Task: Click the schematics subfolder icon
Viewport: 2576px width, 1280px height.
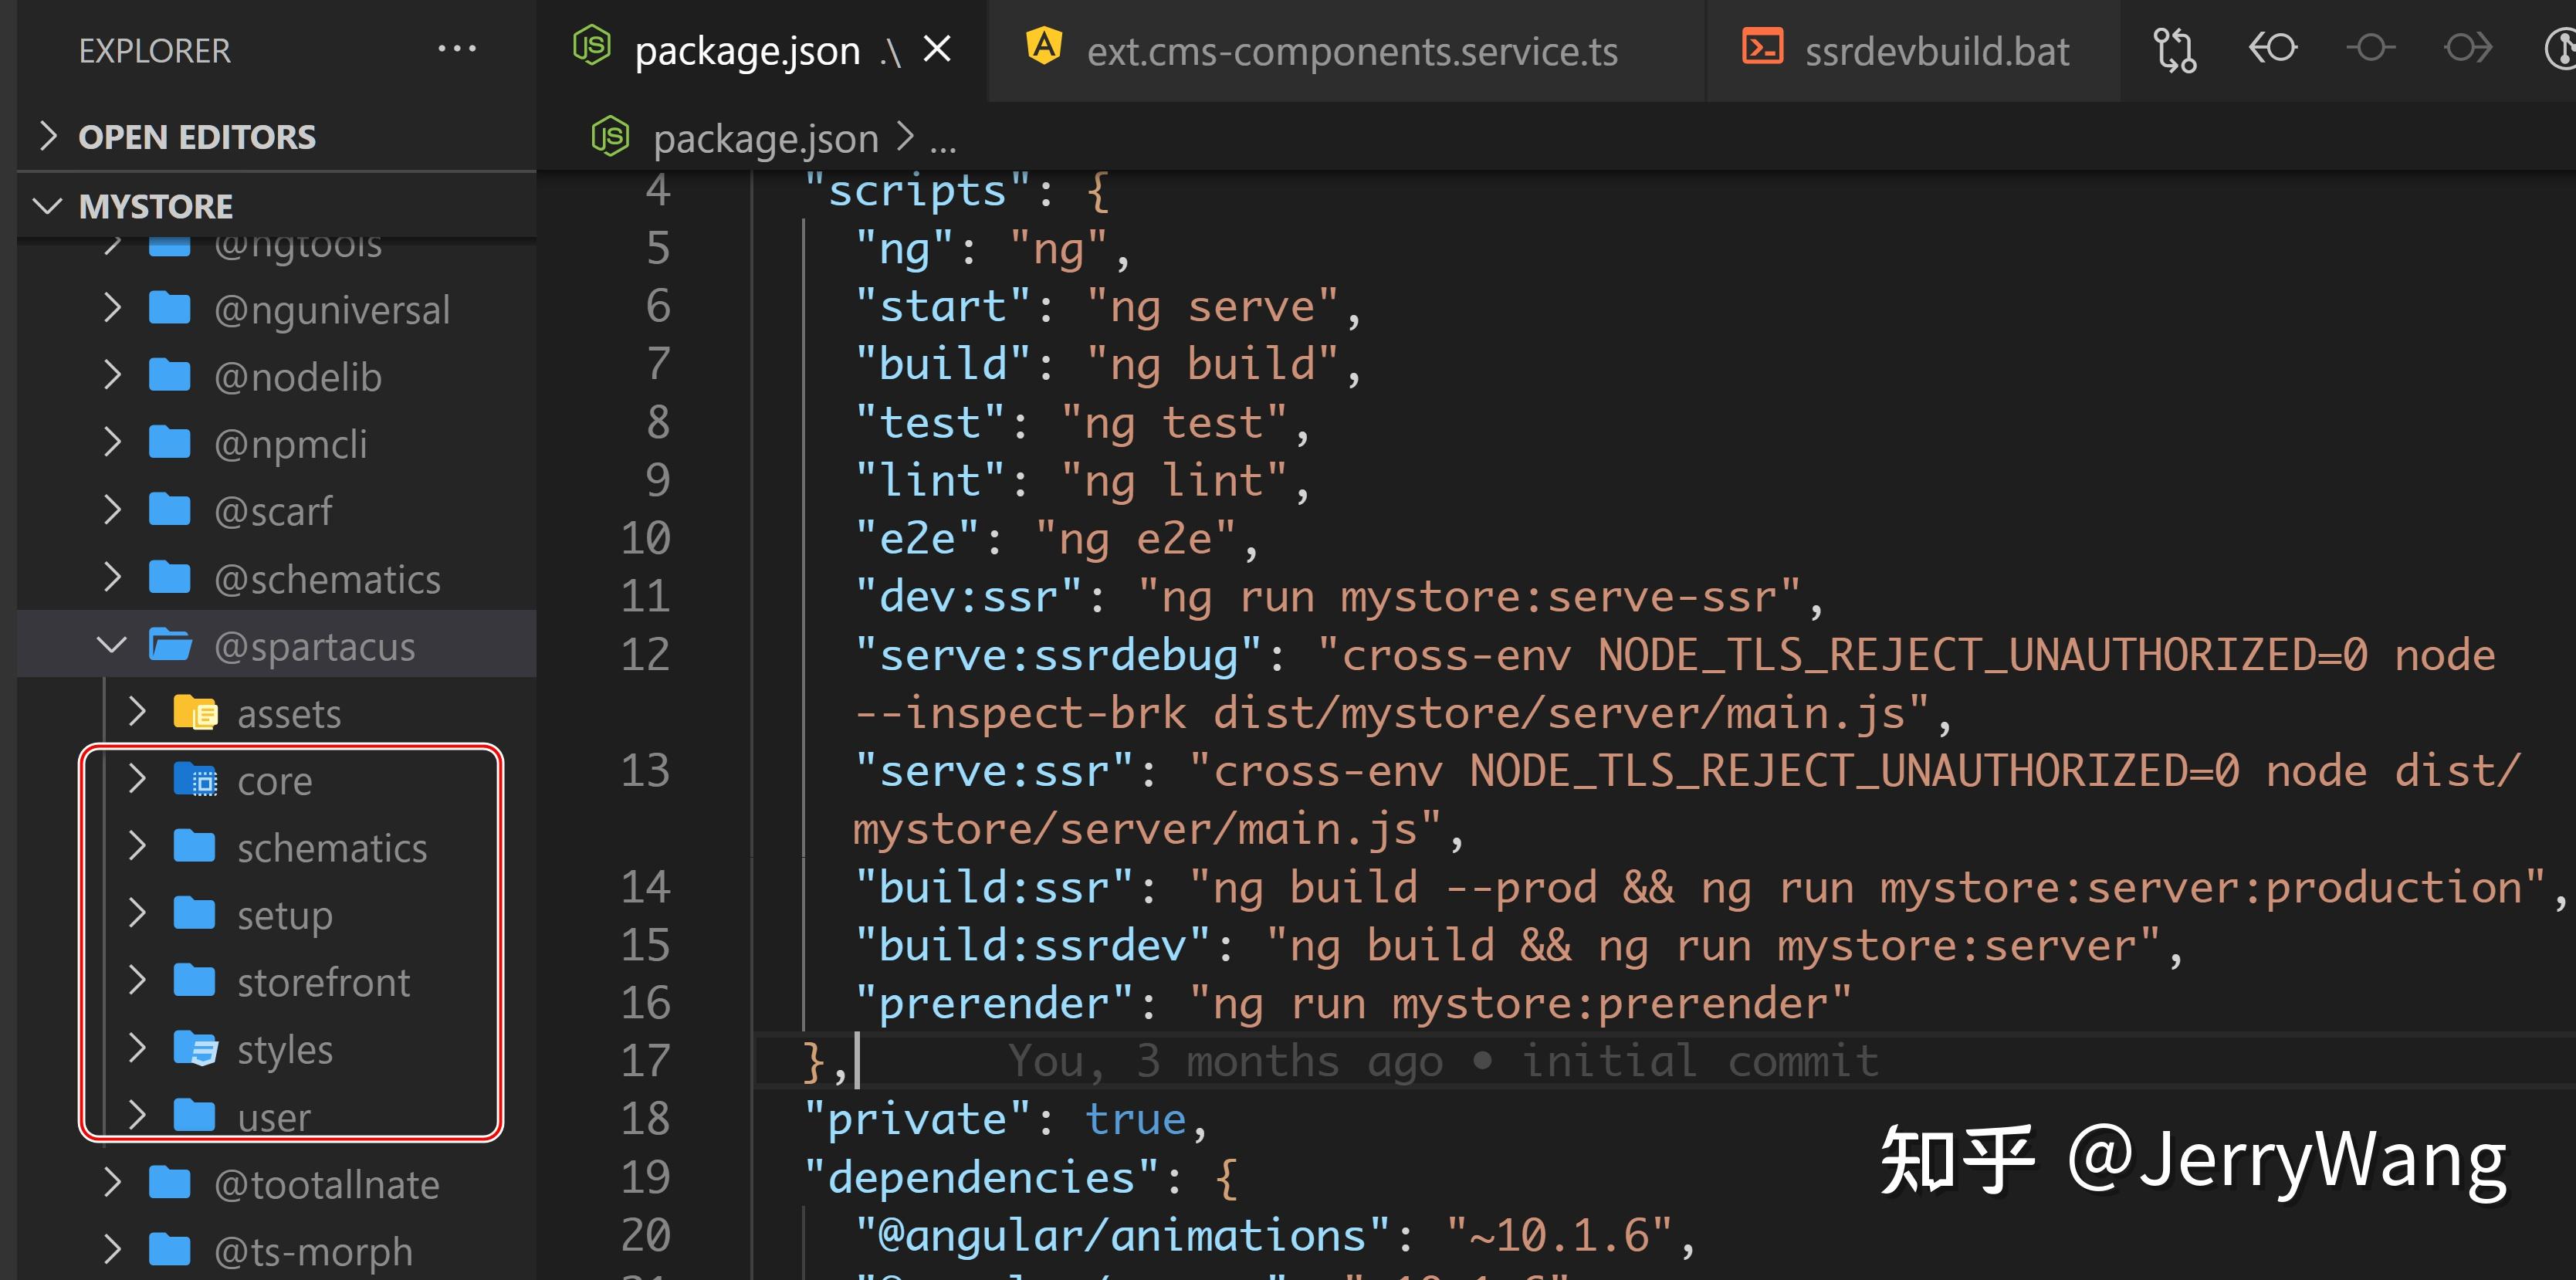Action: click(x=195, y=846)
